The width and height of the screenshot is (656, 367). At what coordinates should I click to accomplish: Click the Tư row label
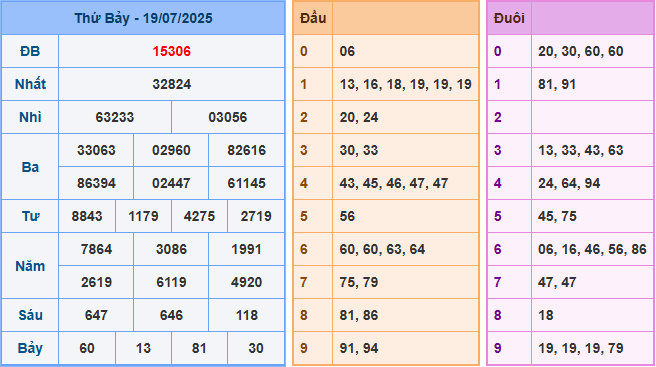[30, 216]
